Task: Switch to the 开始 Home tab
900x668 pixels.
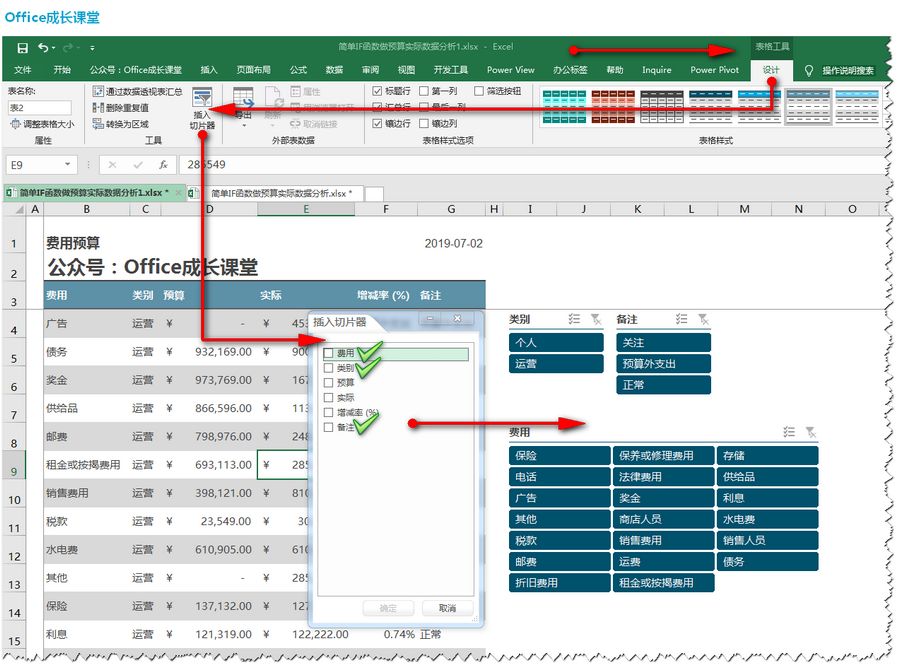Action: [x=62, y=70]
